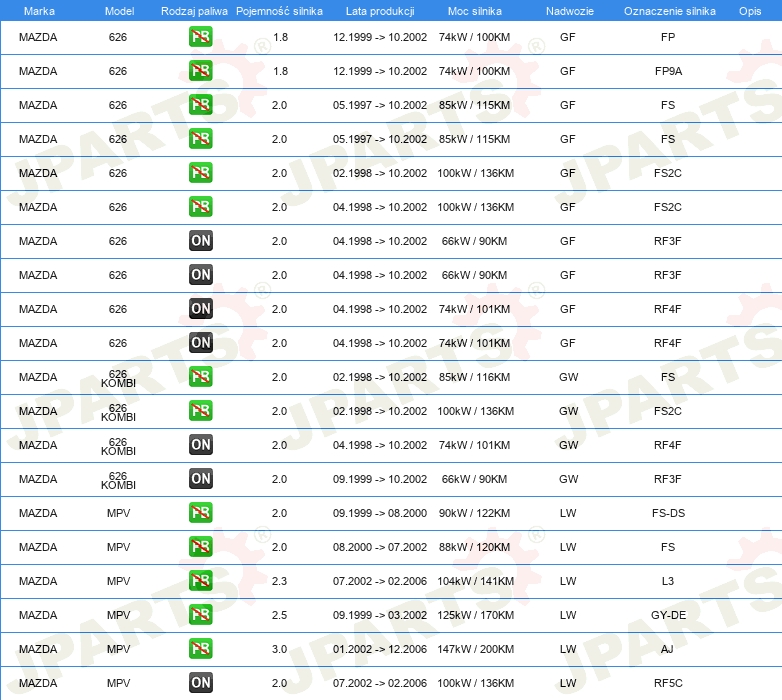
Task: Click the Opis column header
Action: click(x=750, y=11)
